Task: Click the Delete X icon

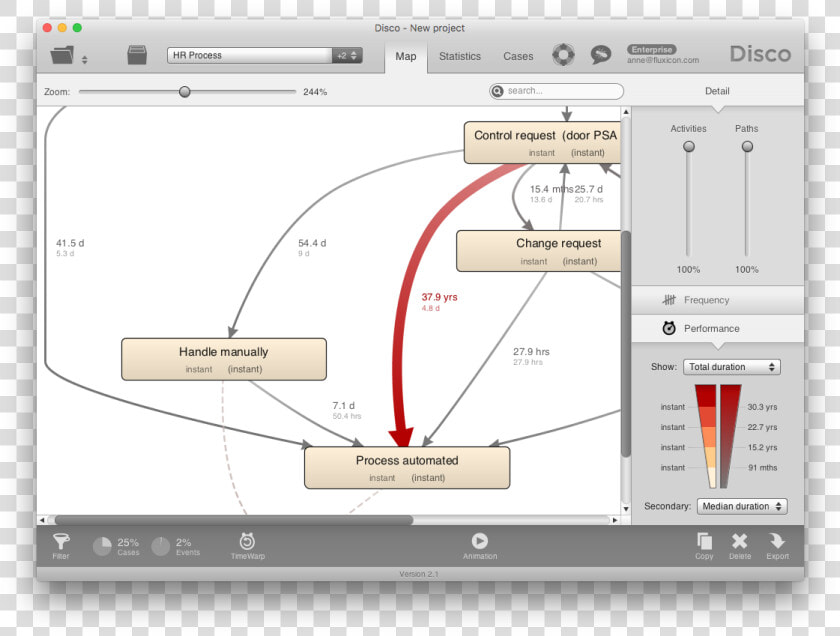Action: (739, 541)
